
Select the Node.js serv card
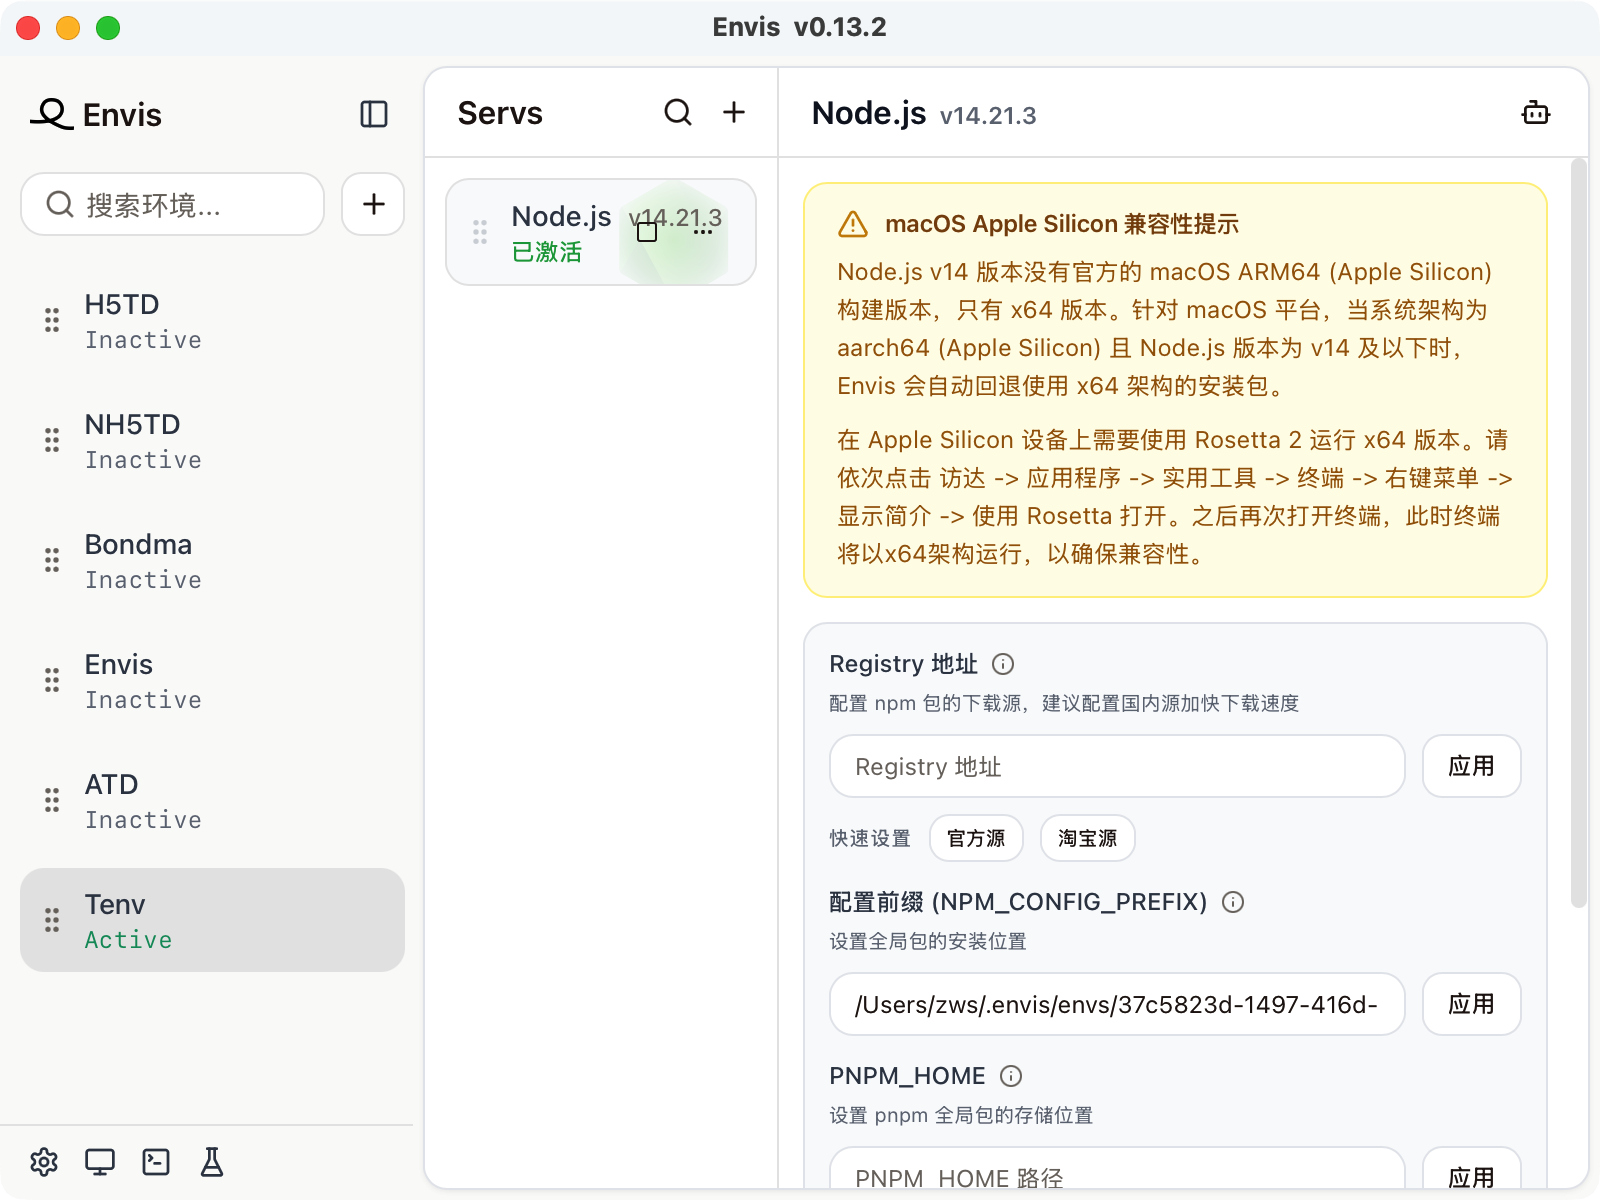[x=601, y=232]
